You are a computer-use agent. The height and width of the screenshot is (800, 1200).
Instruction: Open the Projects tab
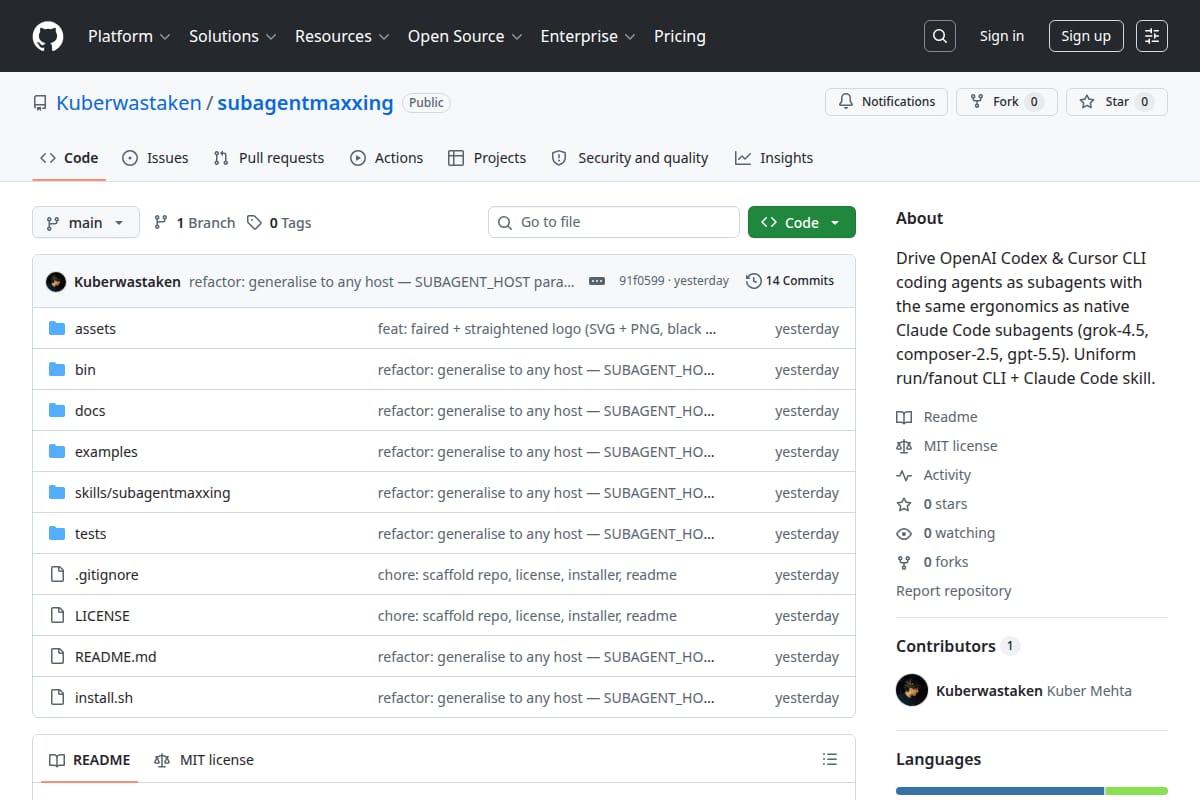[x=487, y=158]
